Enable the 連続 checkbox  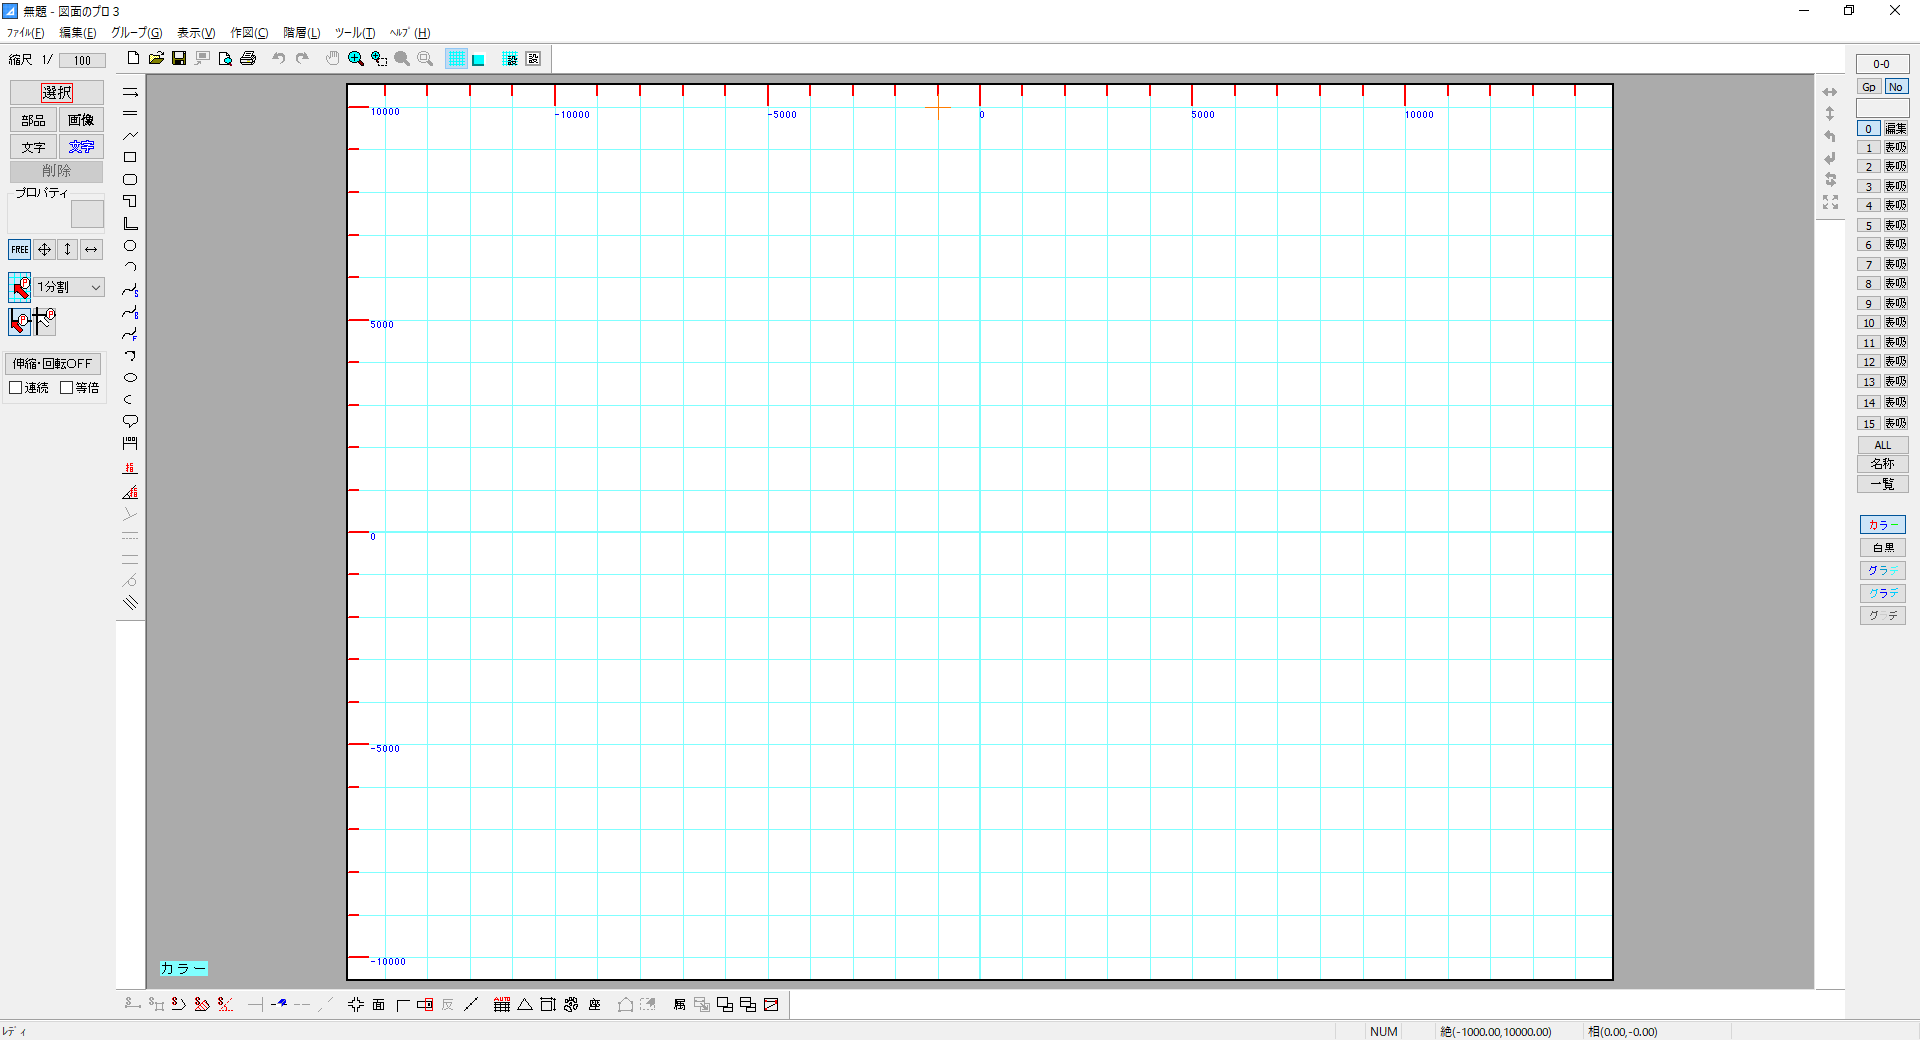tap(16, 388)
